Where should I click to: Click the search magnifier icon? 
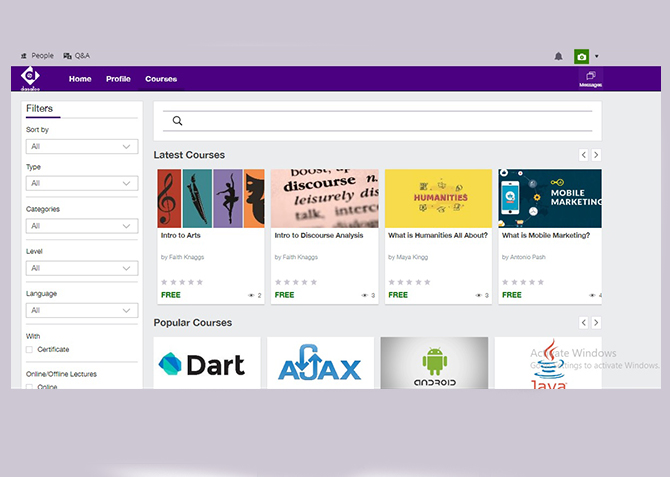pyautogui.click(x=178, y=121)
